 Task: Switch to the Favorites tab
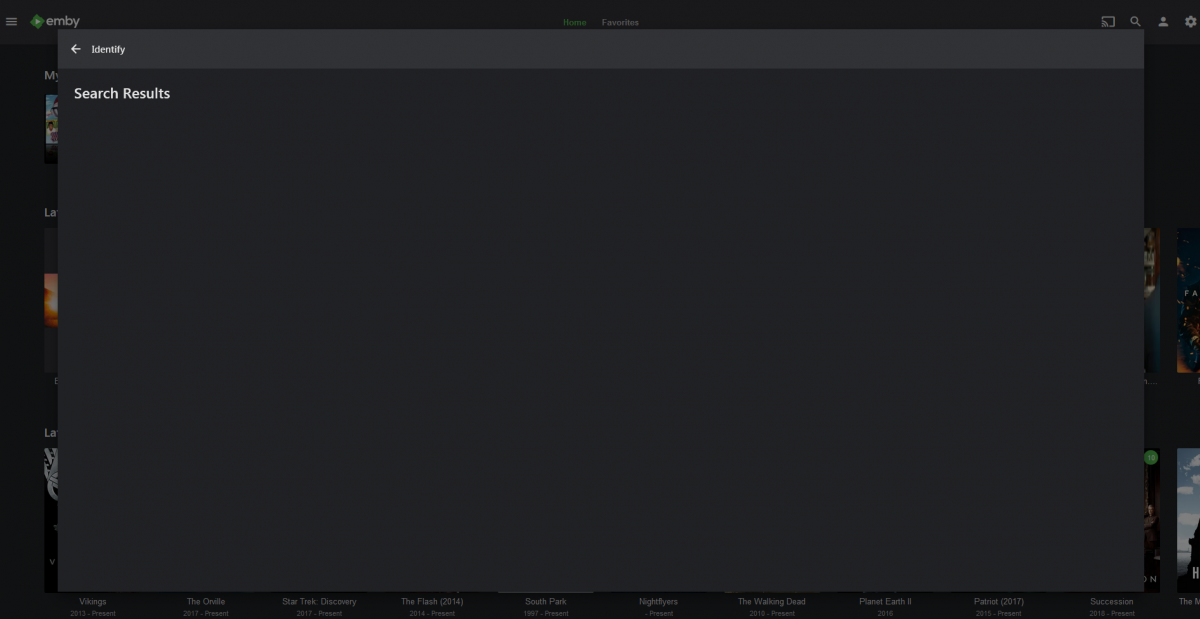click(x=620, y=22)
